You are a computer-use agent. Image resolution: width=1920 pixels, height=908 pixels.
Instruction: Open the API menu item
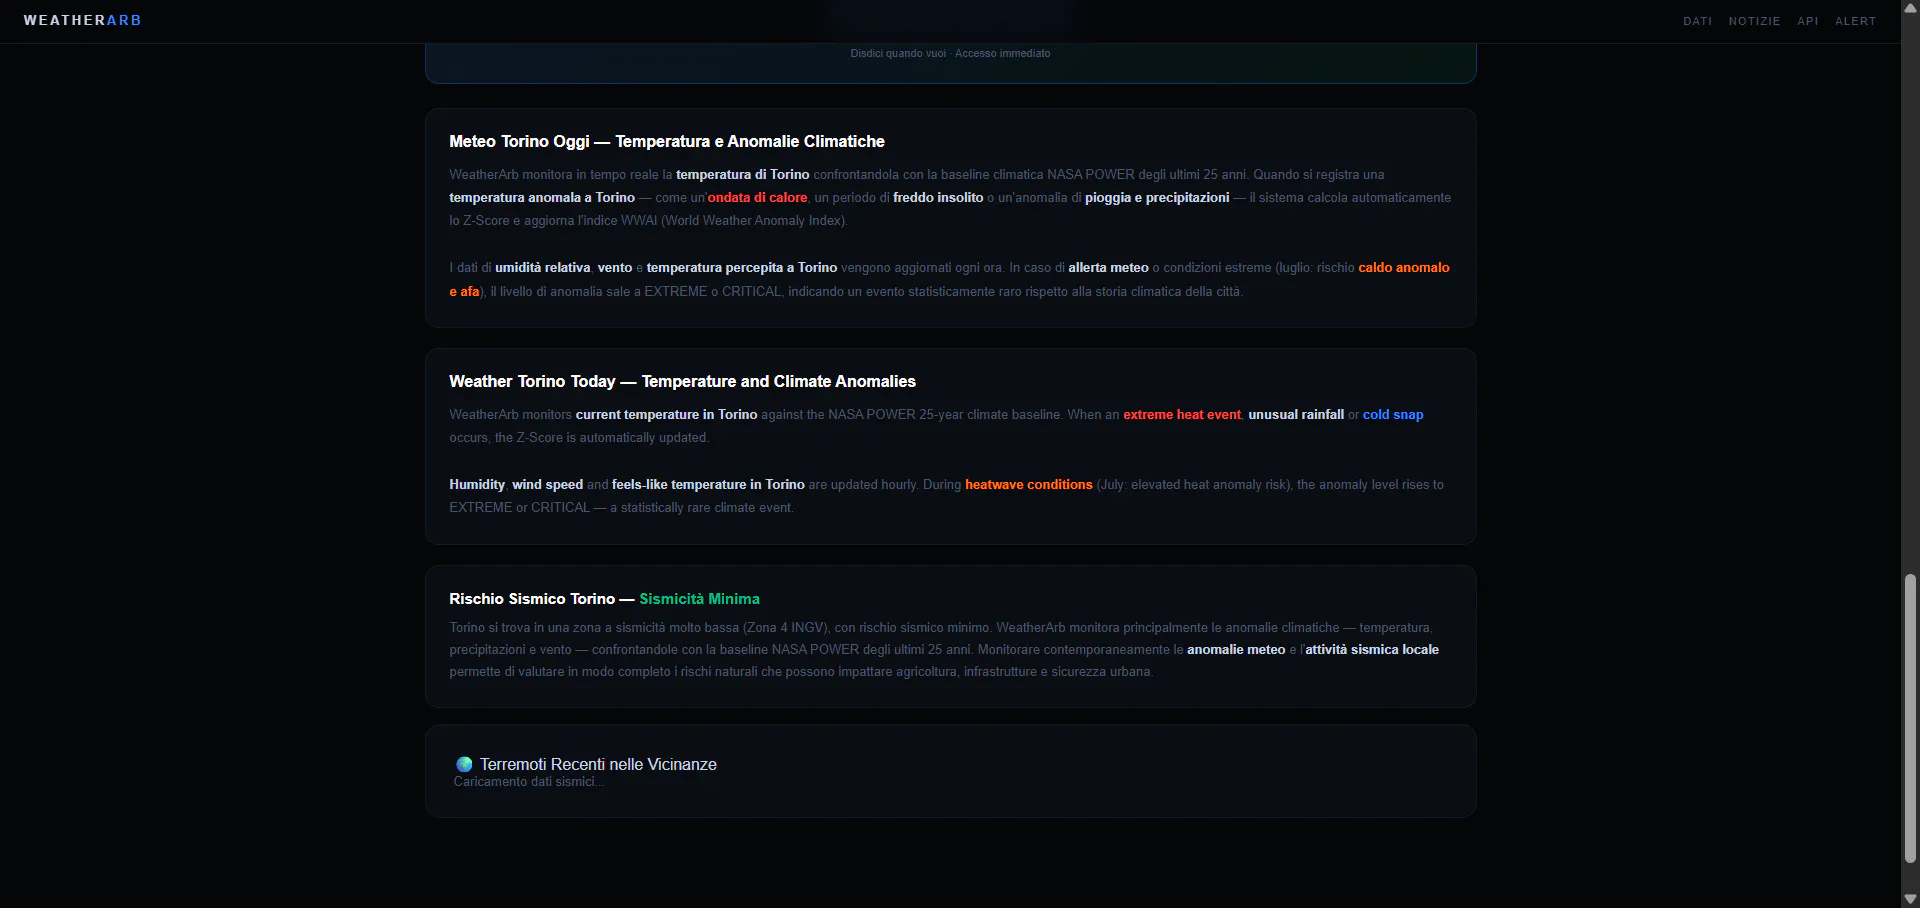pyautogui.click(x=1807, y=21)
